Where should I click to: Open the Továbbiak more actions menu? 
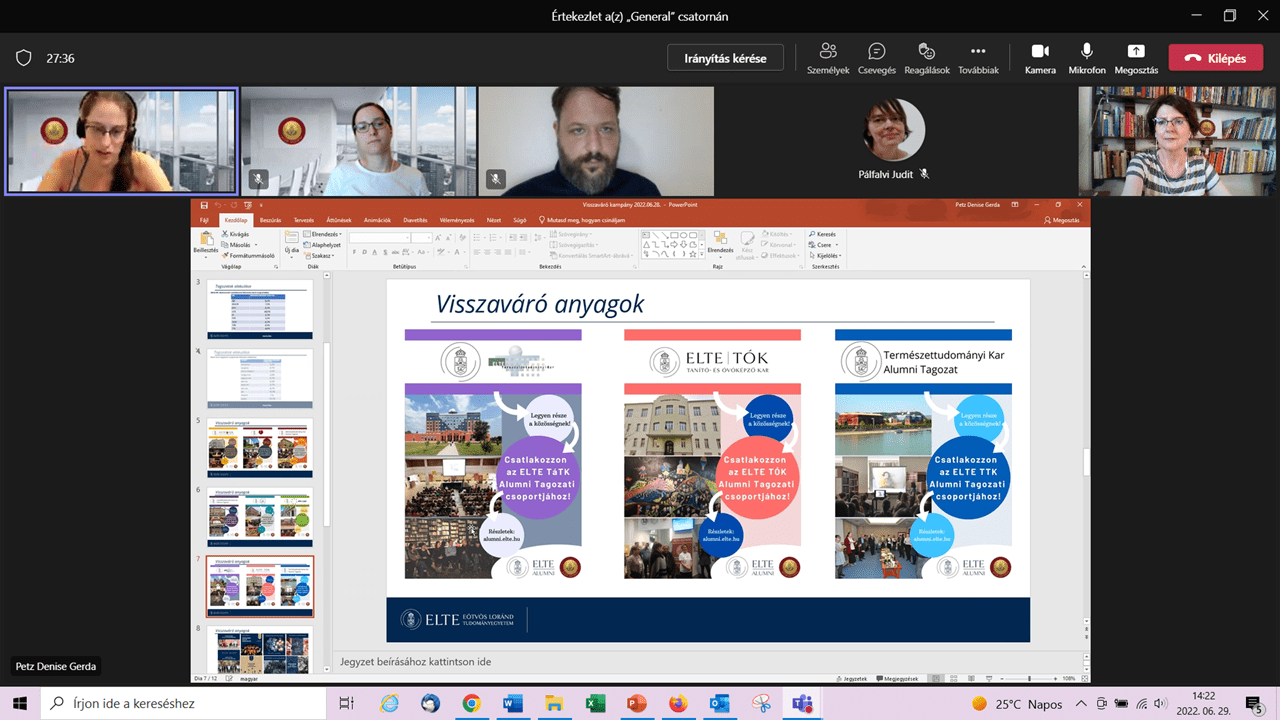[978, 58]
